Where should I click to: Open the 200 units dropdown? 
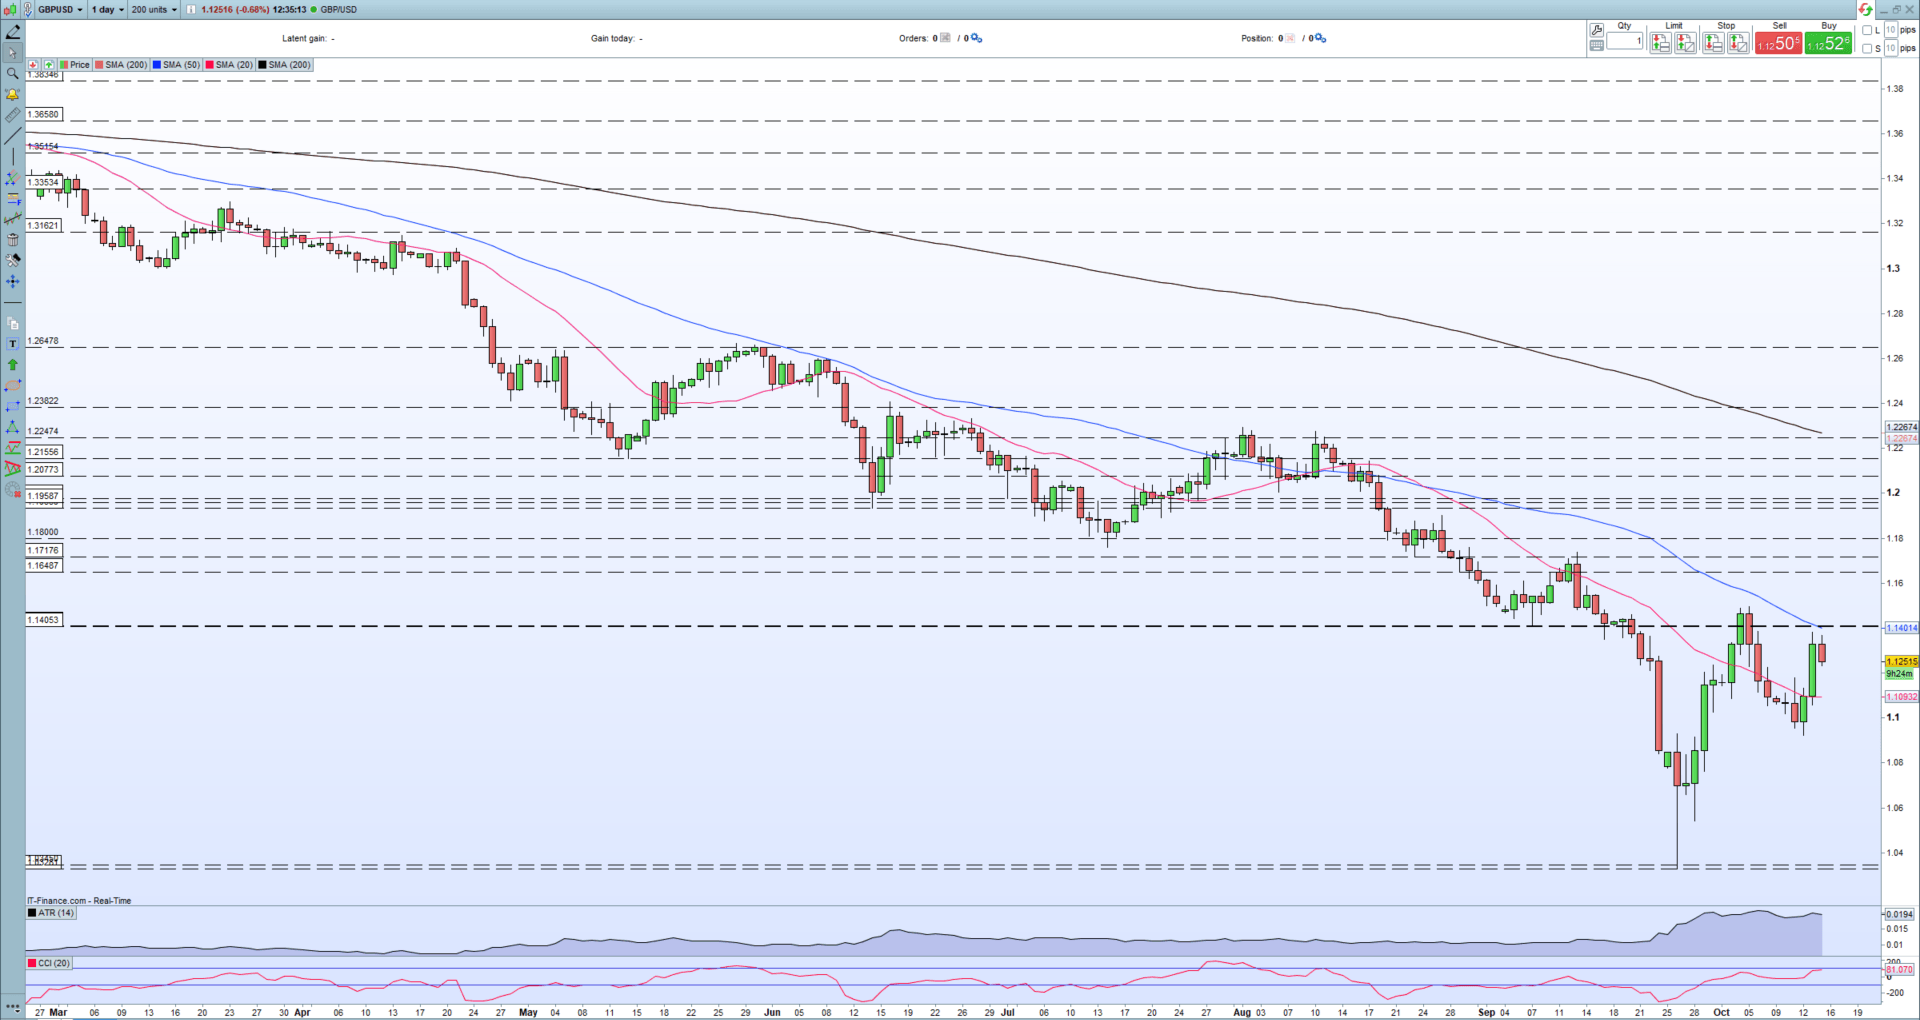coord(153,9)
